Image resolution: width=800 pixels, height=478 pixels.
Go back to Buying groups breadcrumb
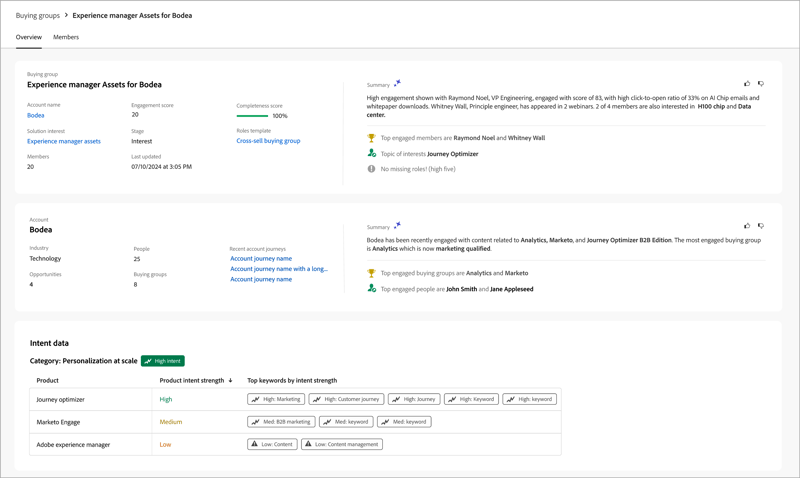click(38, 16)
